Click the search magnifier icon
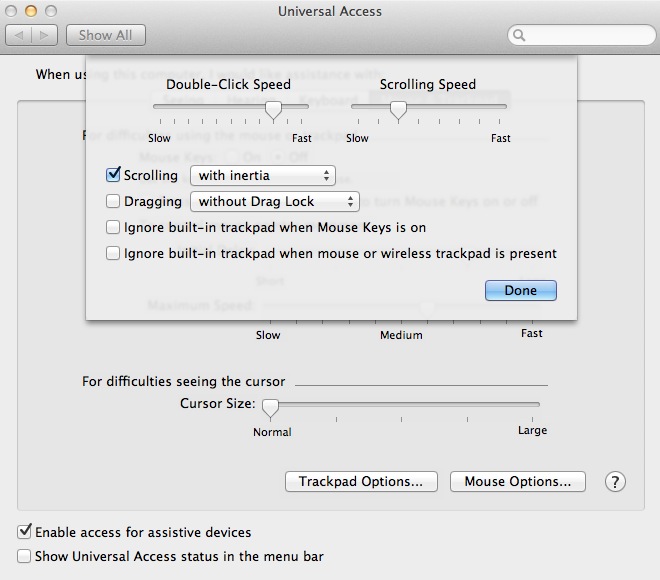Image resolution: width=660 pixels, height=580 pixels. [519, 35]
